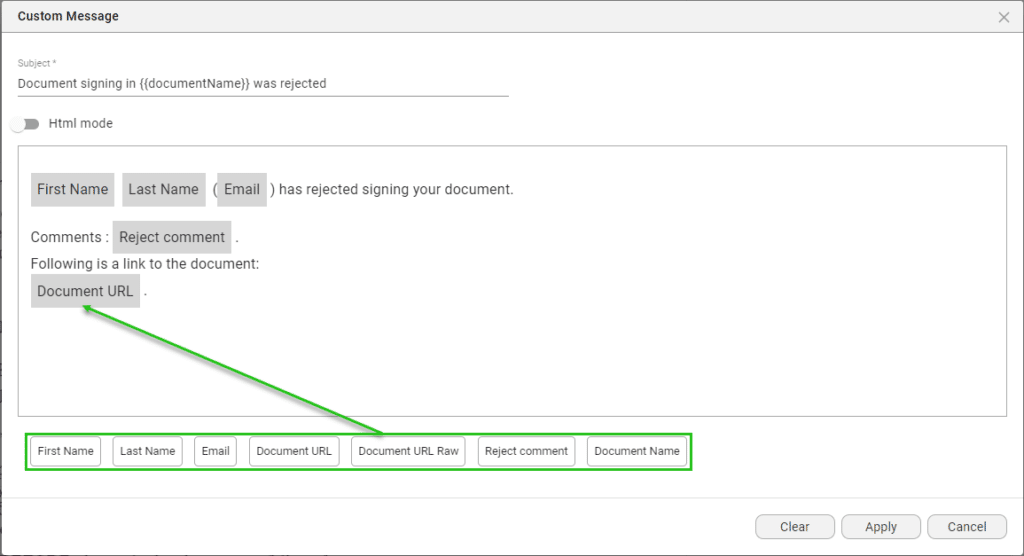Viewport: 1024px width, 556px height.
Task: Insert Document Name placeholder button
Action: click(x=636, y=451)
